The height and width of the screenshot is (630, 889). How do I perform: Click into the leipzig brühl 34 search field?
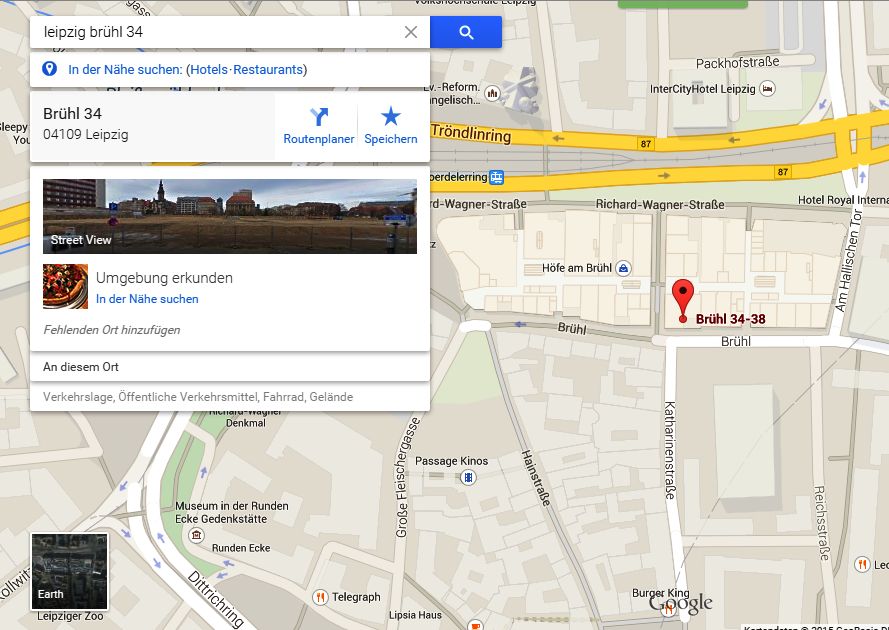(215, 32)
